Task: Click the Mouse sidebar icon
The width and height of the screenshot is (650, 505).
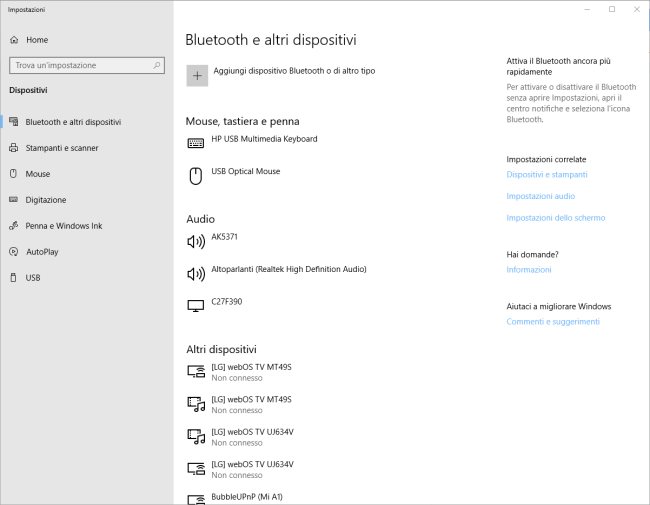Action: 13,173
